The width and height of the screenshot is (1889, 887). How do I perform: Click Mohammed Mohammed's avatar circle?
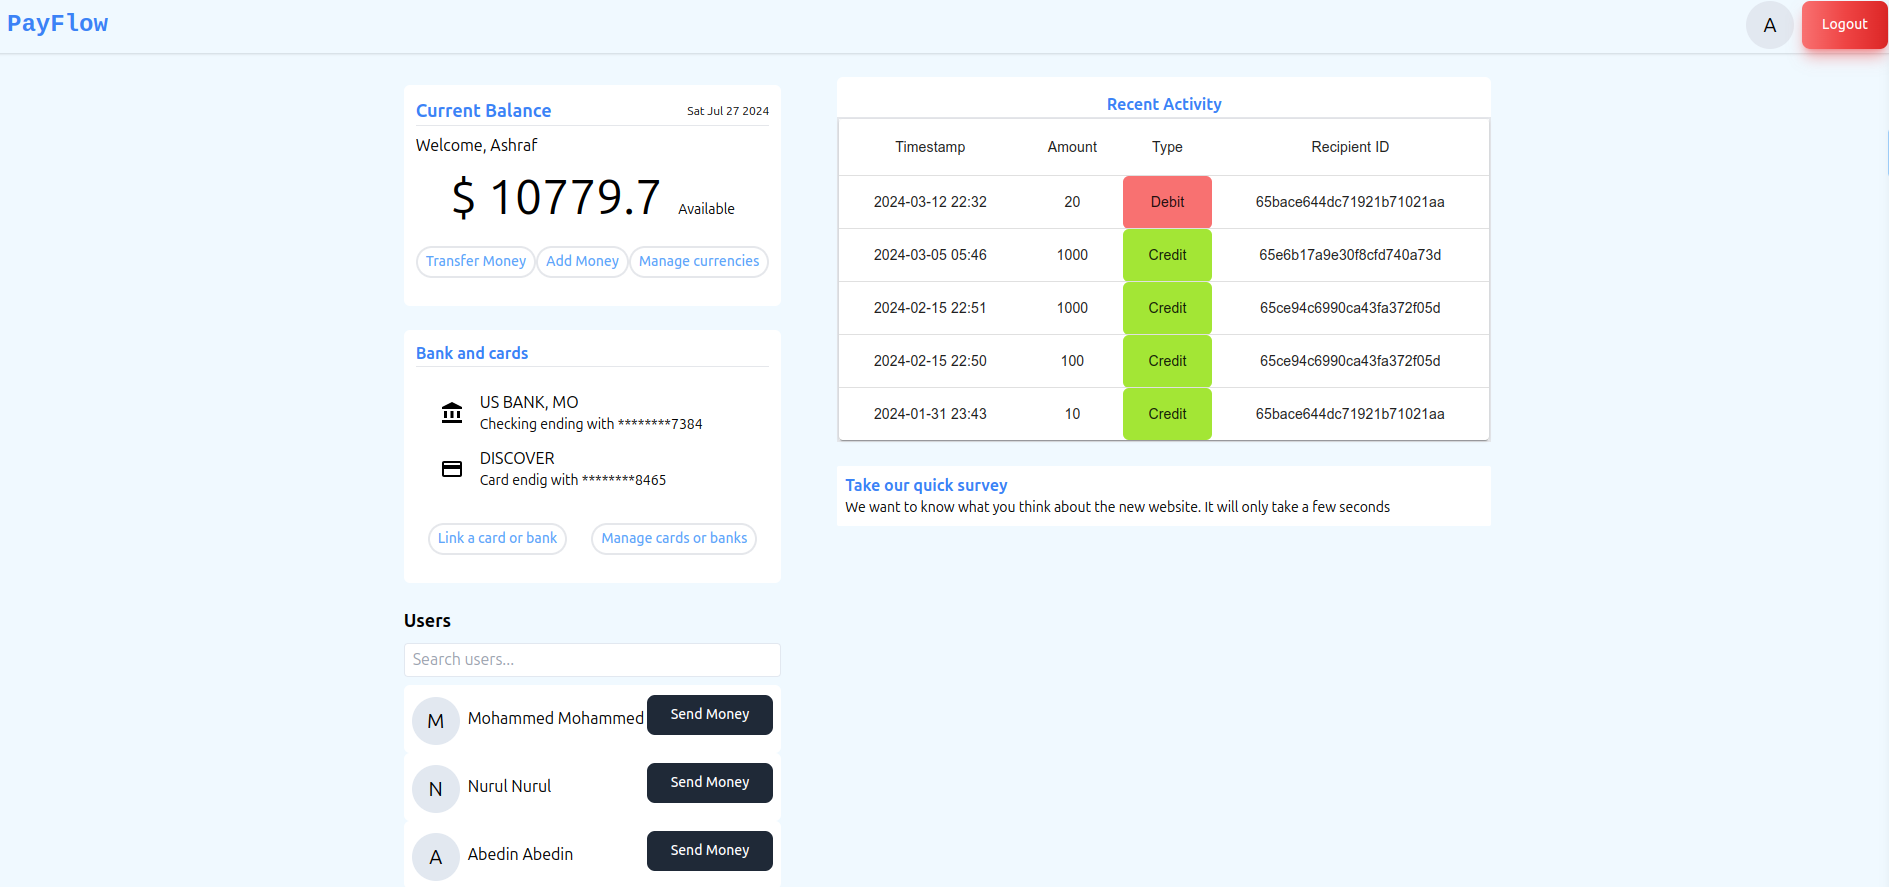click(435, 721)
